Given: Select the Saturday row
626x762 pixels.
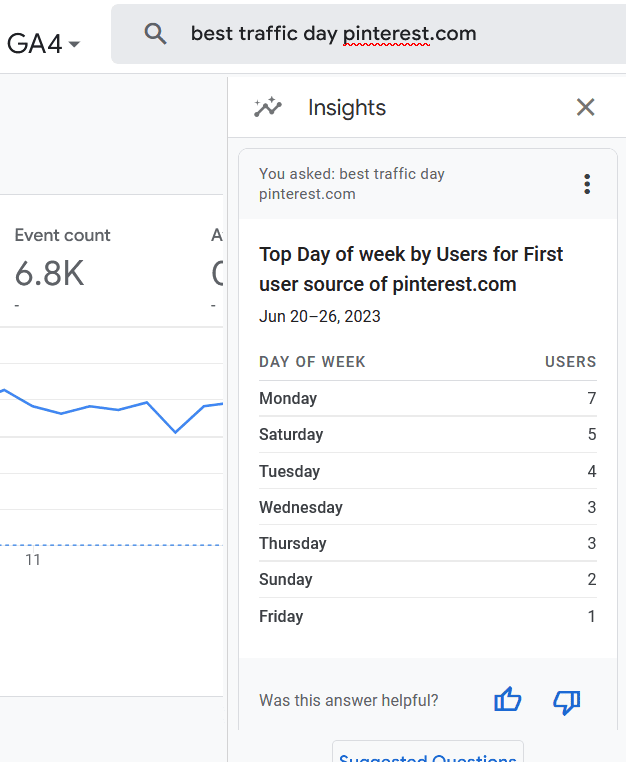Looking at the screenshot, I should click(x=427, y=434).
